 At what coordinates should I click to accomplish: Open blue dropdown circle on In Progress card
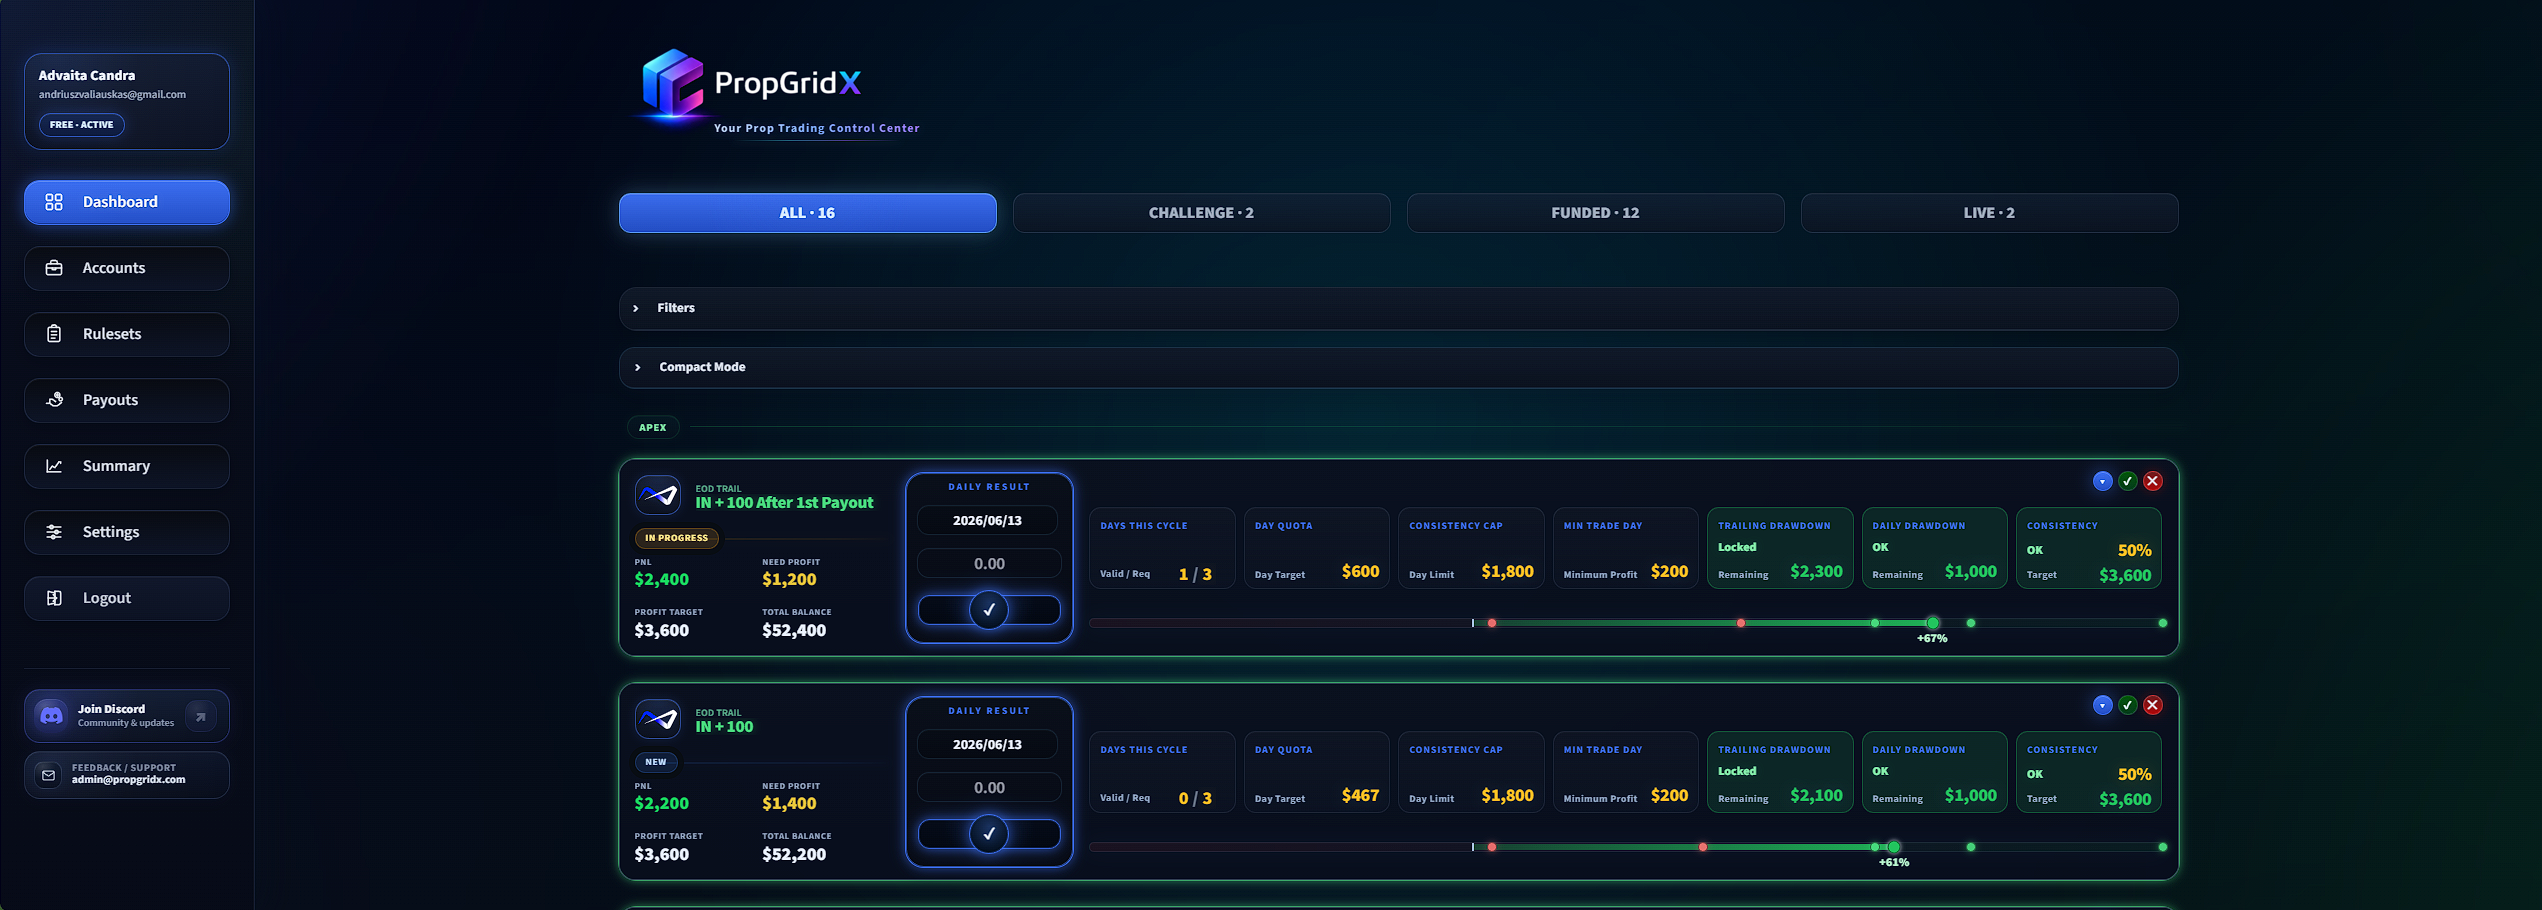2102,481
